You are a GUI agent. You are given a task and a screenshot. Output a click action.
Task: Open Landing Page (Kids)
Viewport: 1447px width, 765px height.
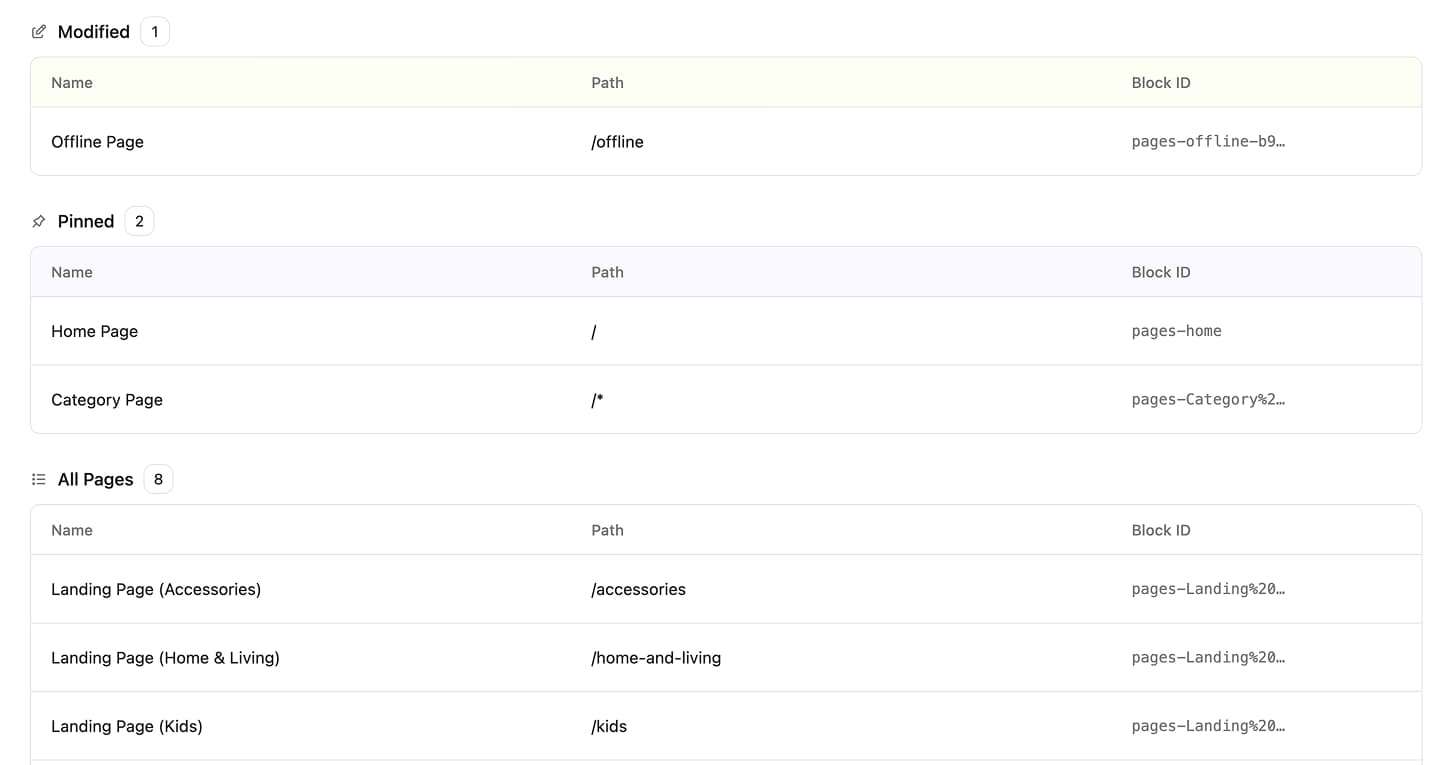coord(127,726)
